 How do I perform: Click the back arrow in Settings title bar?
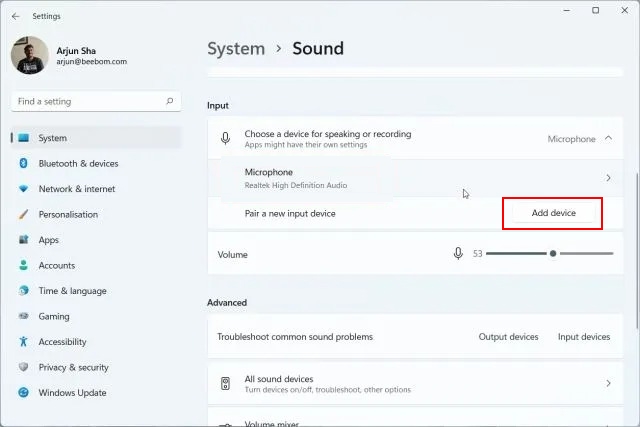[x=15, y=16]
